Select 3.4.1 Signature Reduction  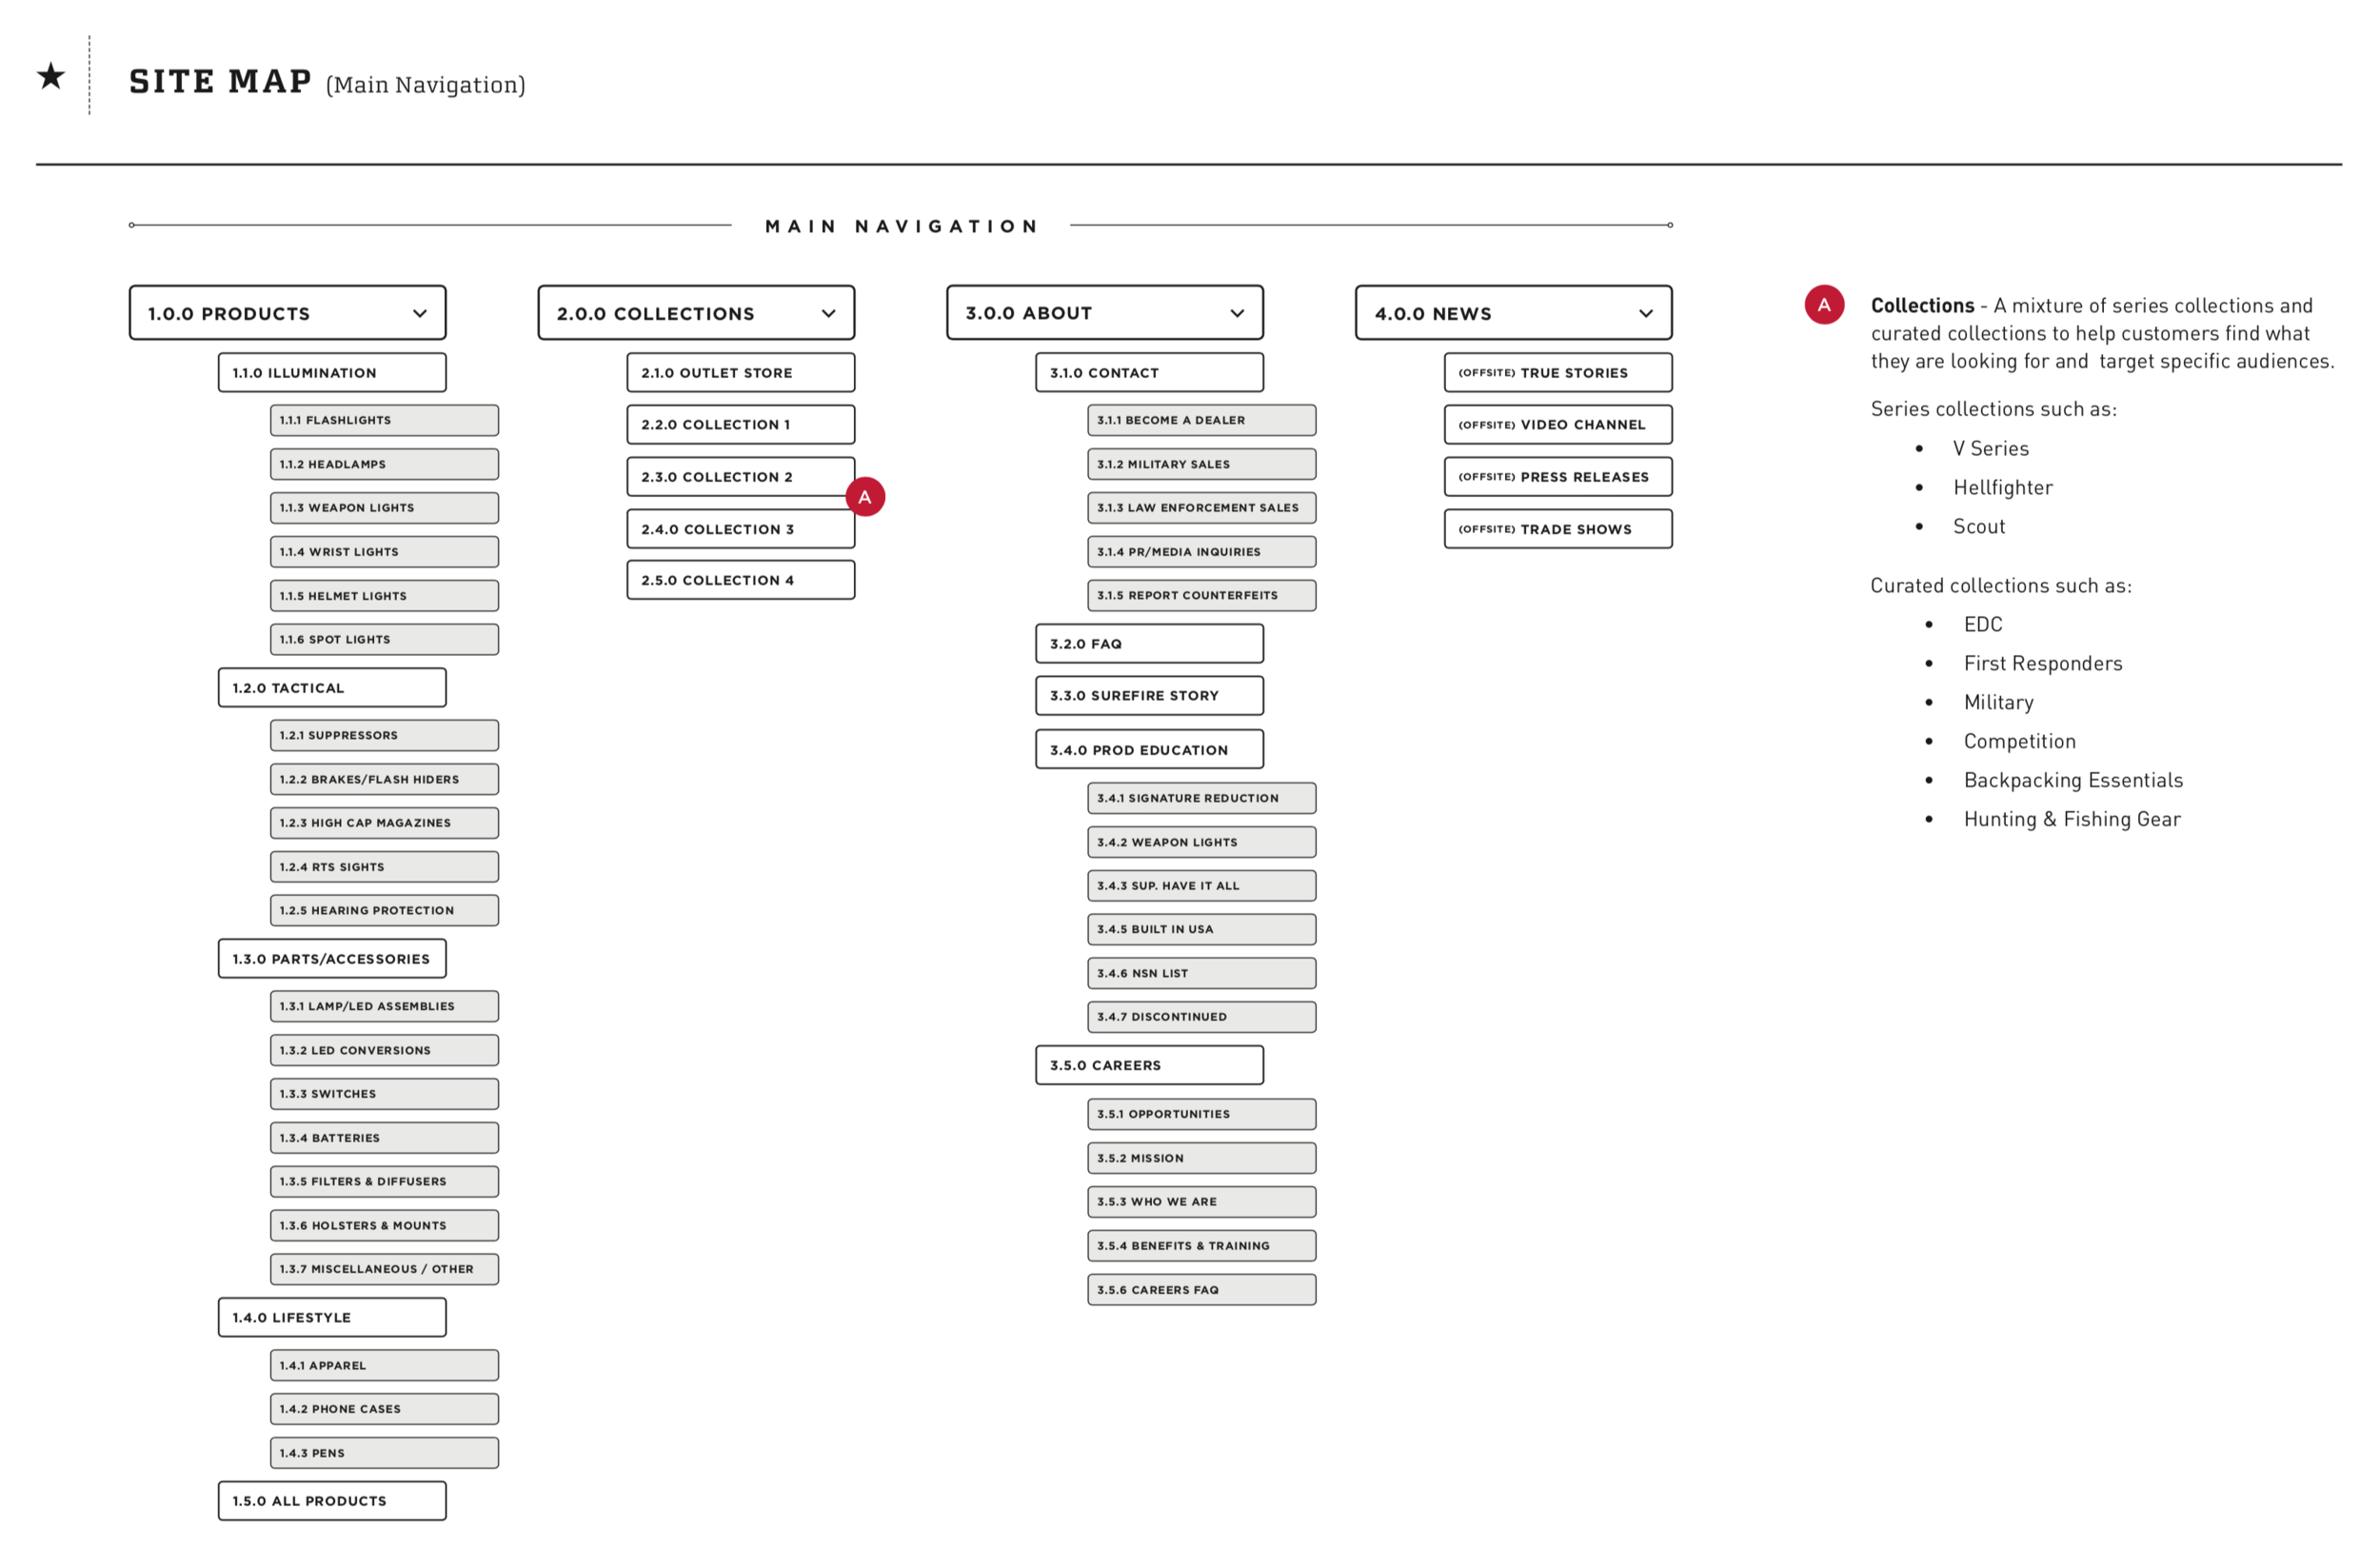1202,799
